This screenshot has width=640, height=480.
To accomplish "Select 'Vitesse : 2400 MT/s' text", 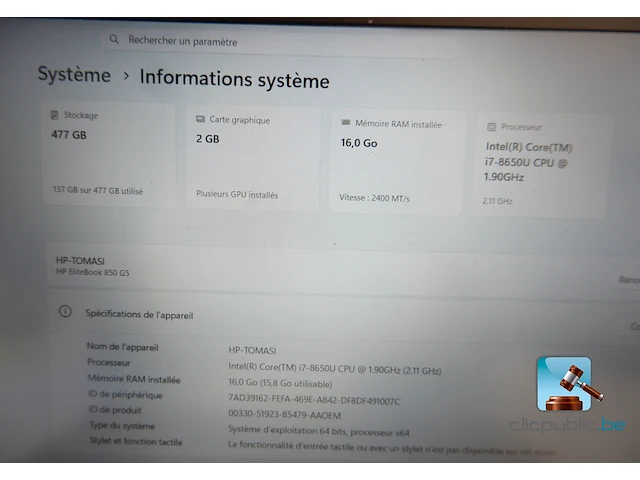I will coord(374,198).
